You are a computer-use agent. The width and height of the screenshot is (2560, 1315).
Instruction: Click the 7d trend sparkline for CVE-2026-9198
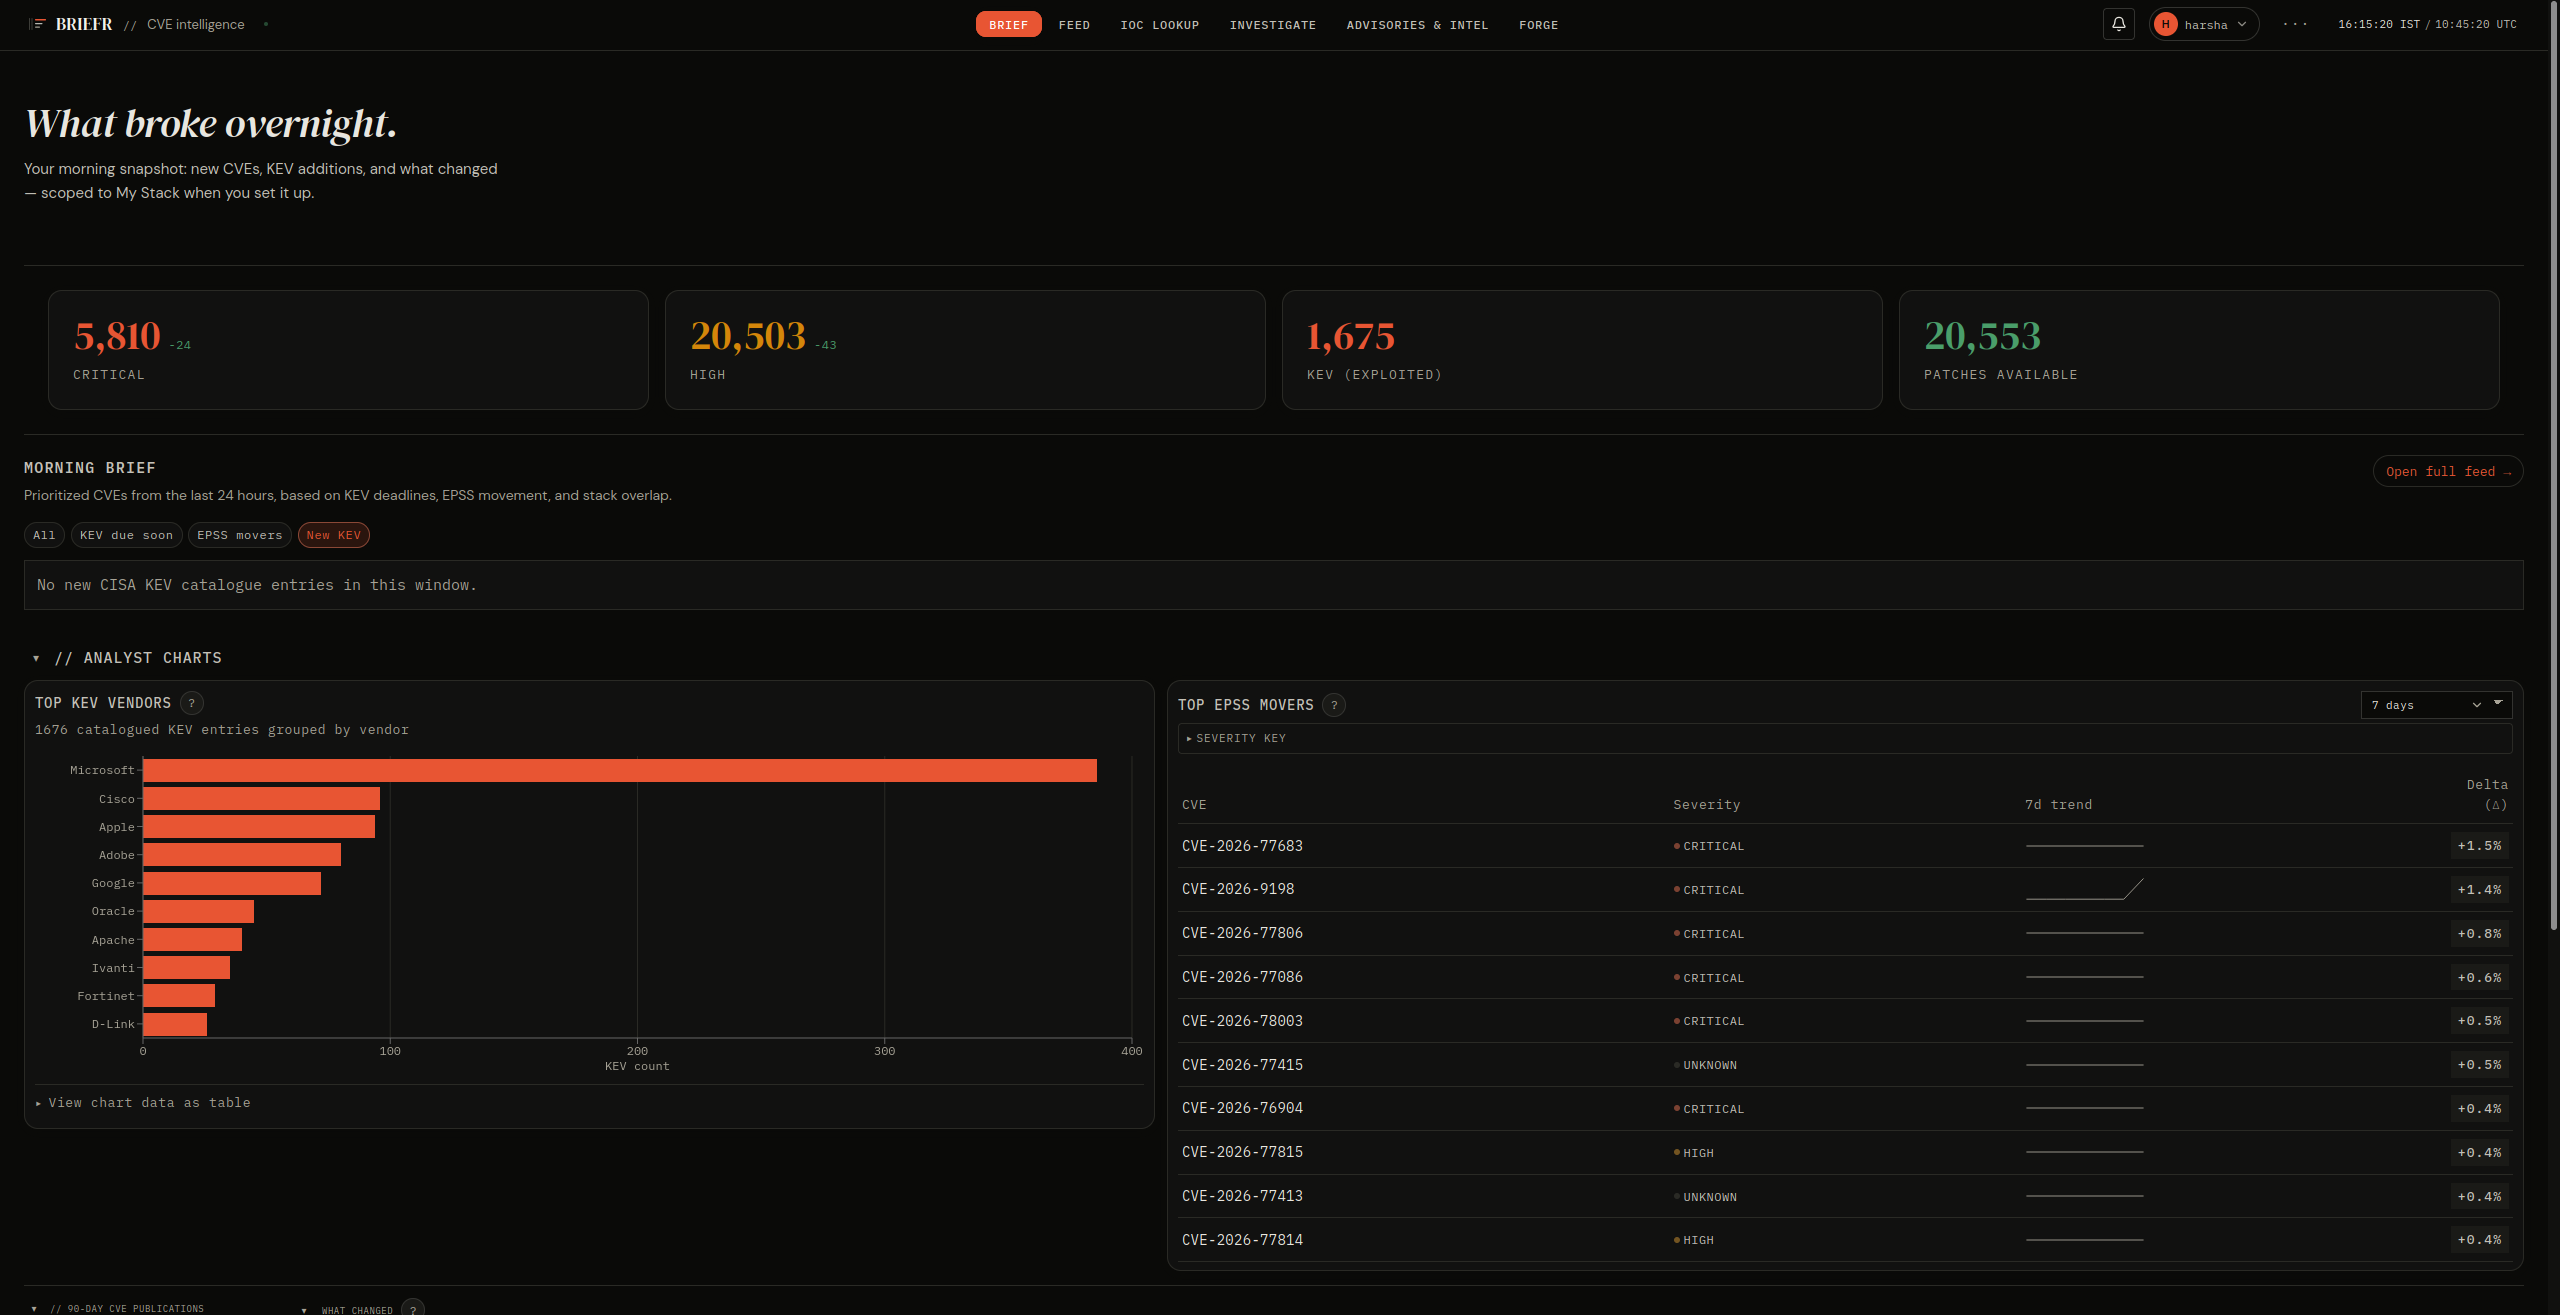click(2084, 889)
